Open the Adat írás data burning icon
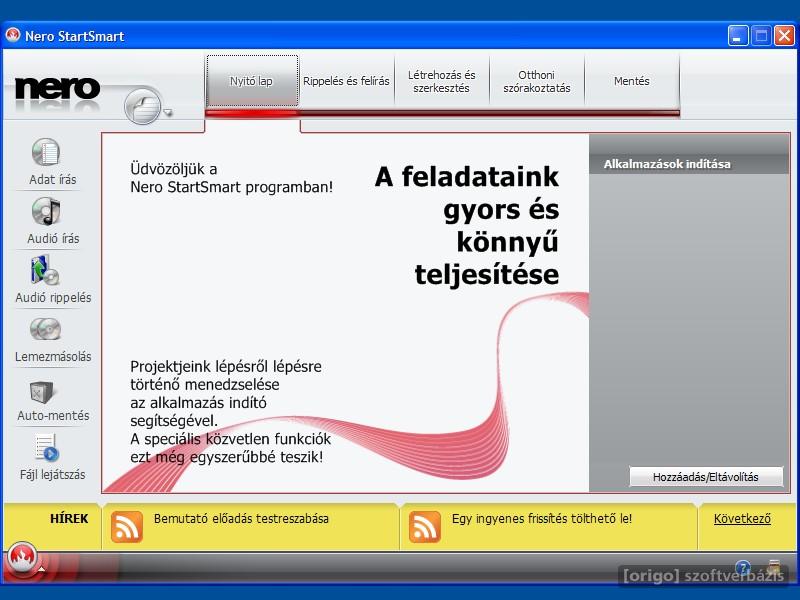Image resolution: width=800 pixels, height=600 pixels. pyautogui.click(x=46, y=152)
